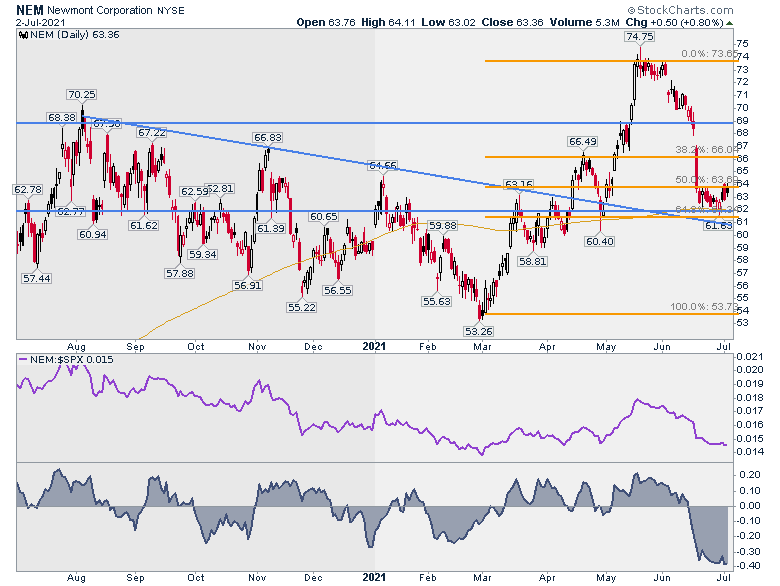Click the candlestick icon beside NEM (Daily)
This screenshot has width=780, height=586.
(x=23, y=35)
